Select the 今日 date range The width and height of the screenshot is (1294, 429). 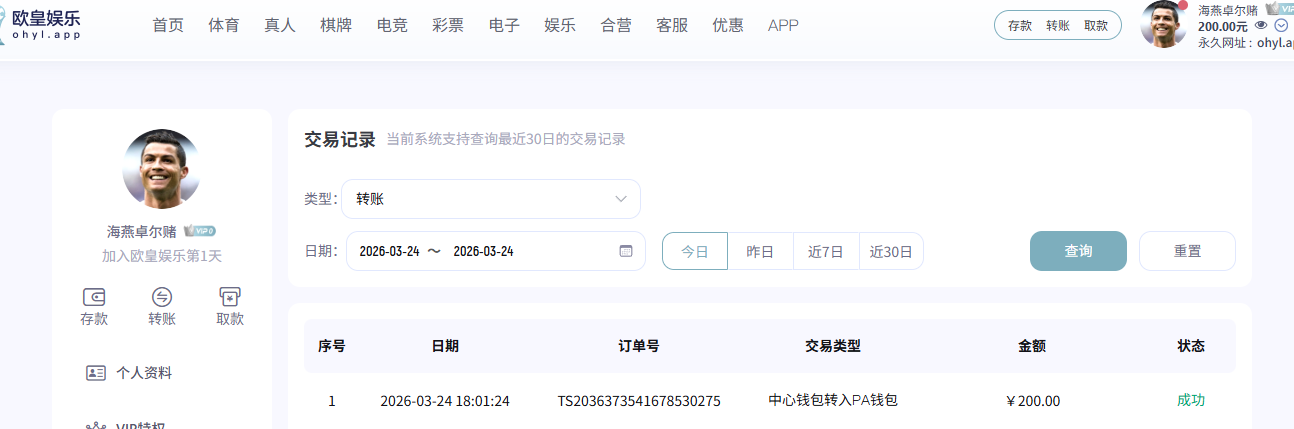pyautogui.click(x=695, y=251)
